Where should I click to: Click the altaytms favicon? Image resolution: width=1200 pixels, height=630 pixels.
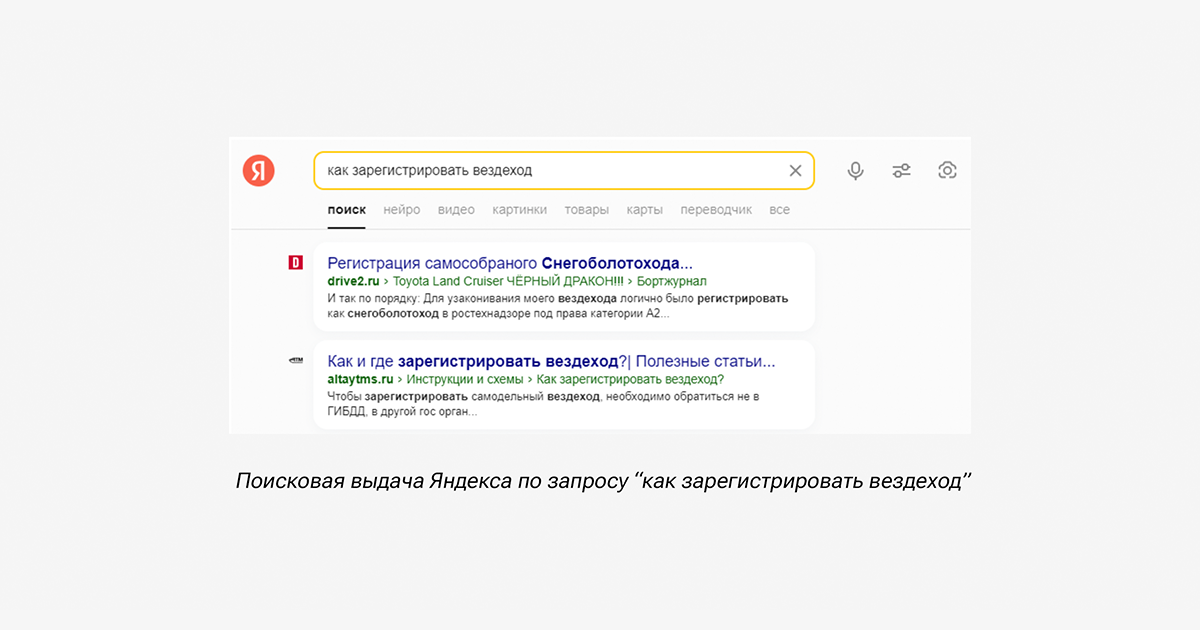(x=295, y=360)
